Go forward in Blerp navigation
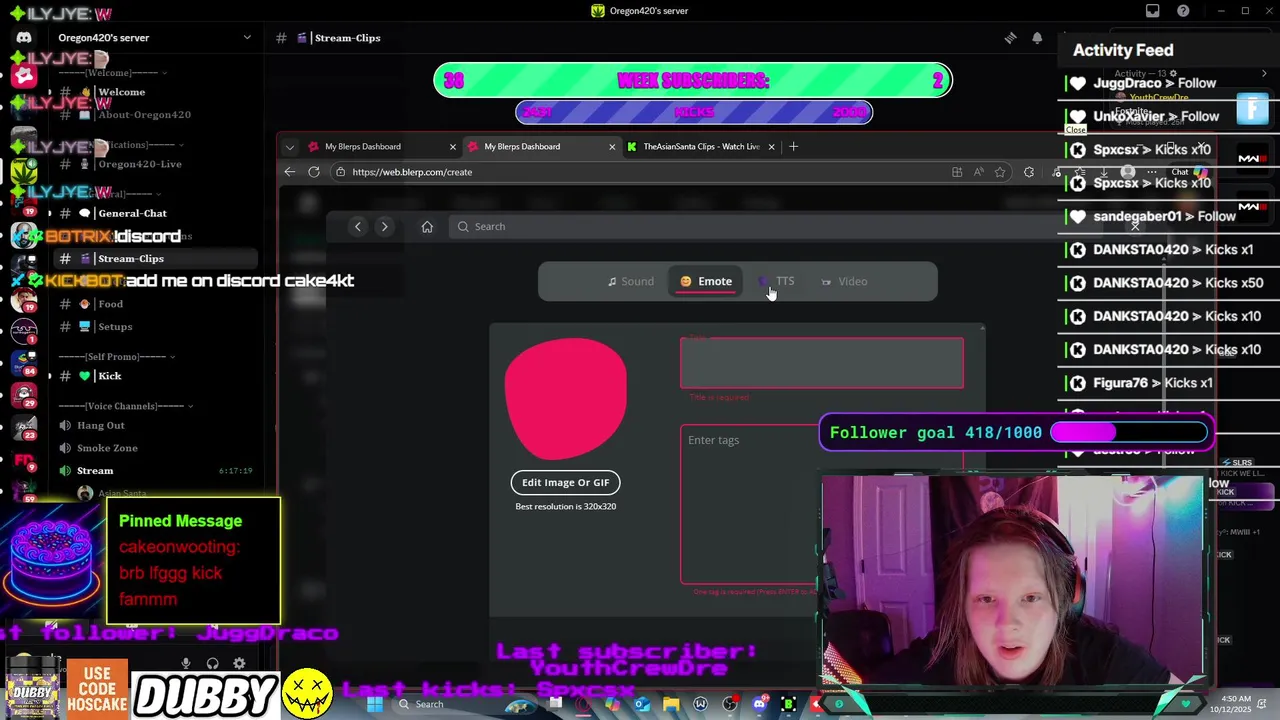 [x=384, y=227]
